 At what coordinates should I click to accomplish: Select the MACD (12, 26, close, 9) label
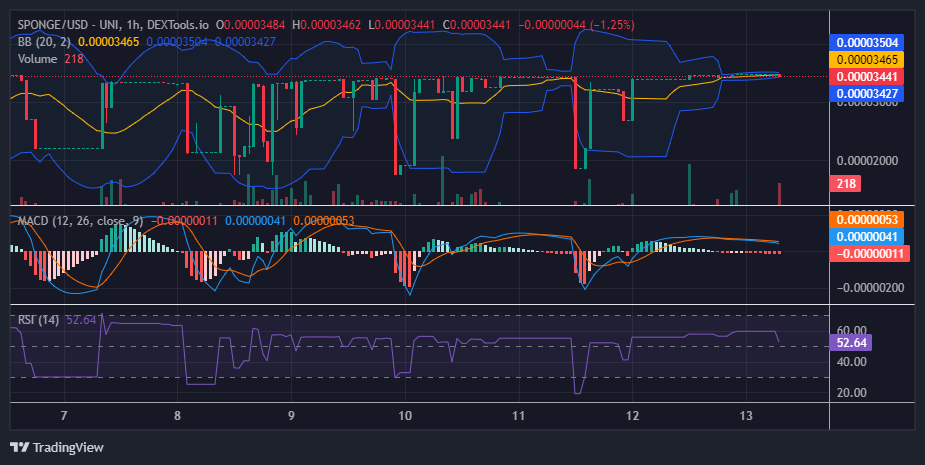80,221
